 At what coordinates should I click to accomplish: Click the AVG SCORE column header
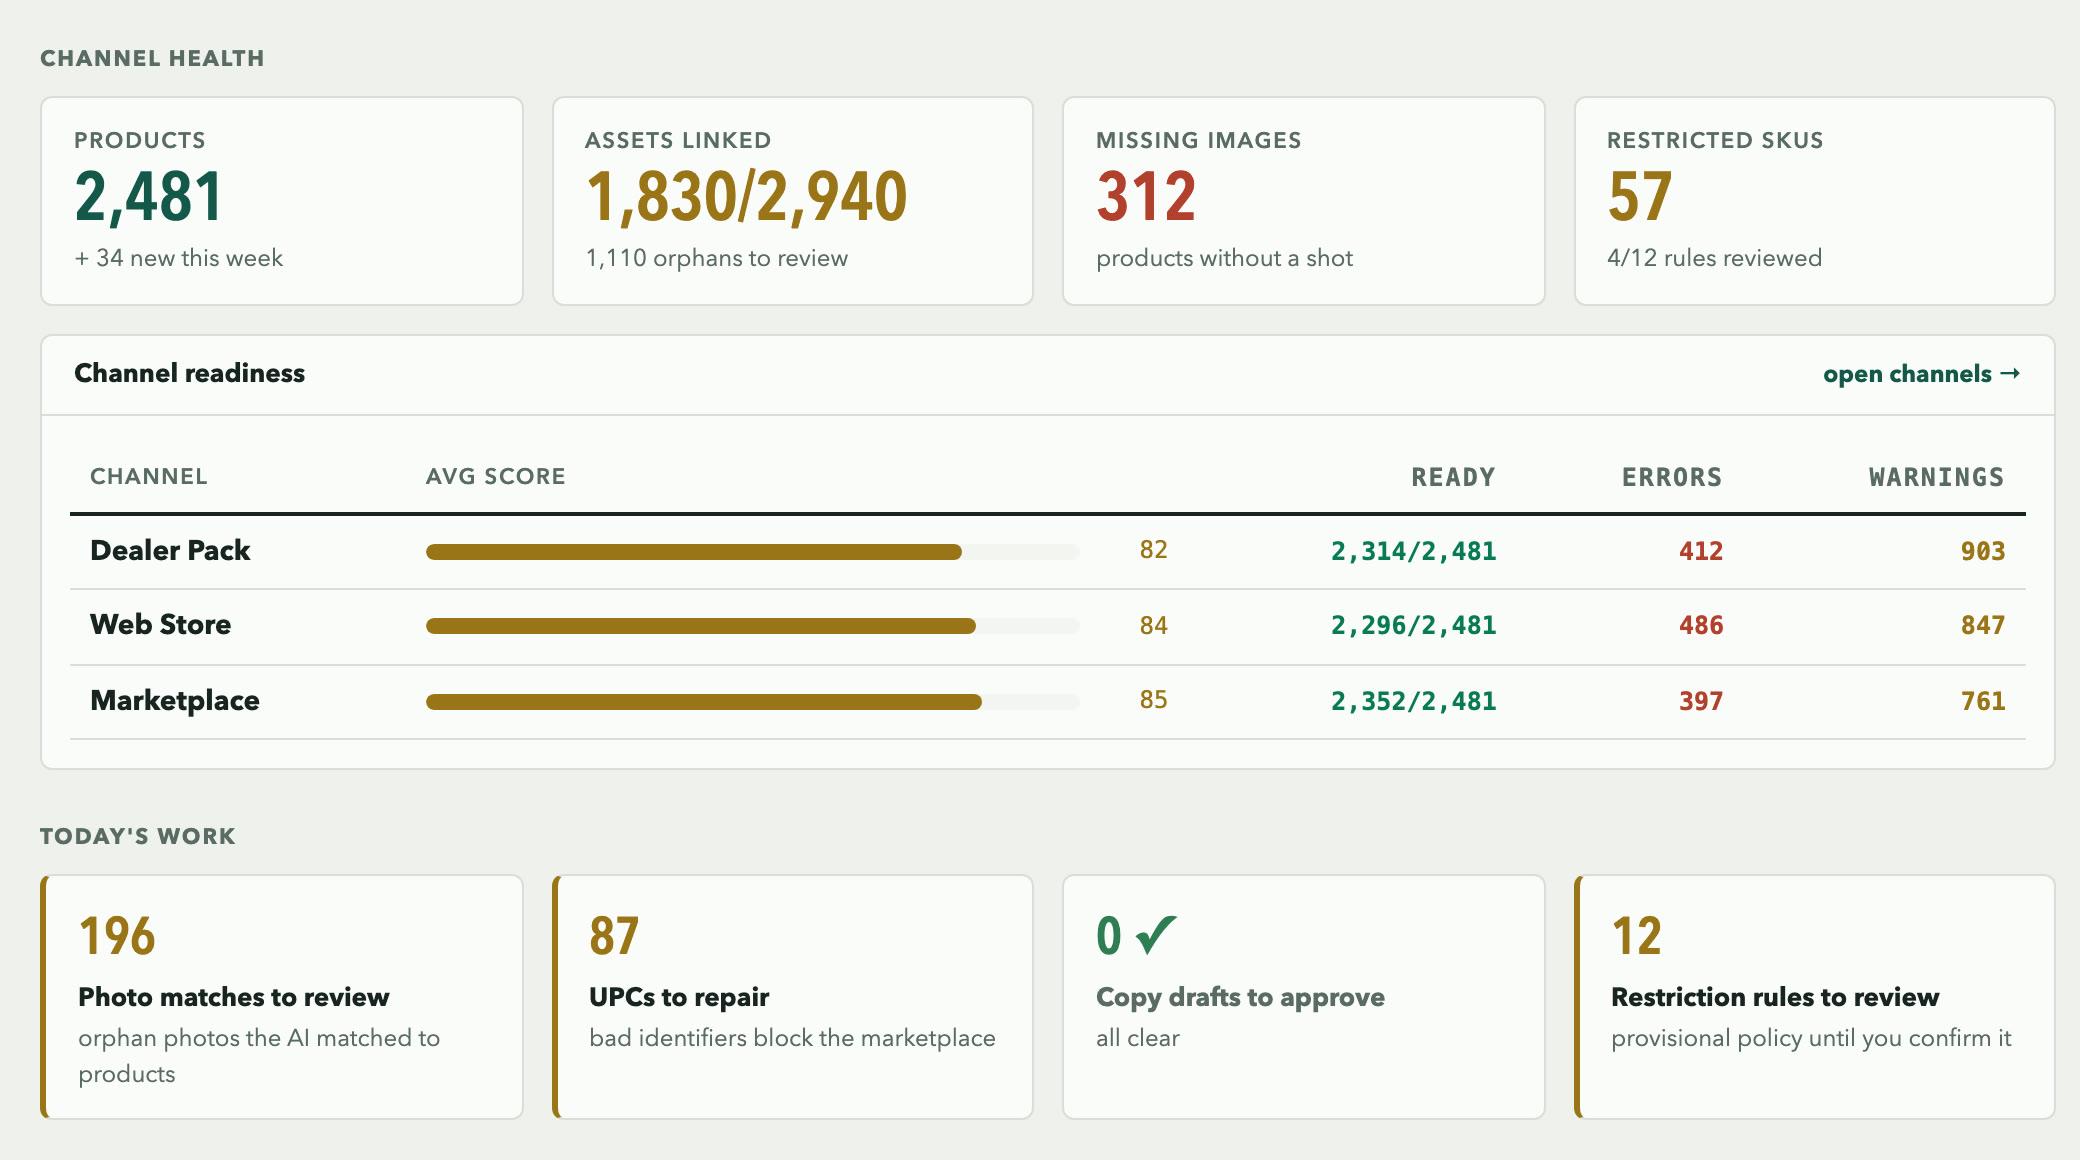(496, 476)
